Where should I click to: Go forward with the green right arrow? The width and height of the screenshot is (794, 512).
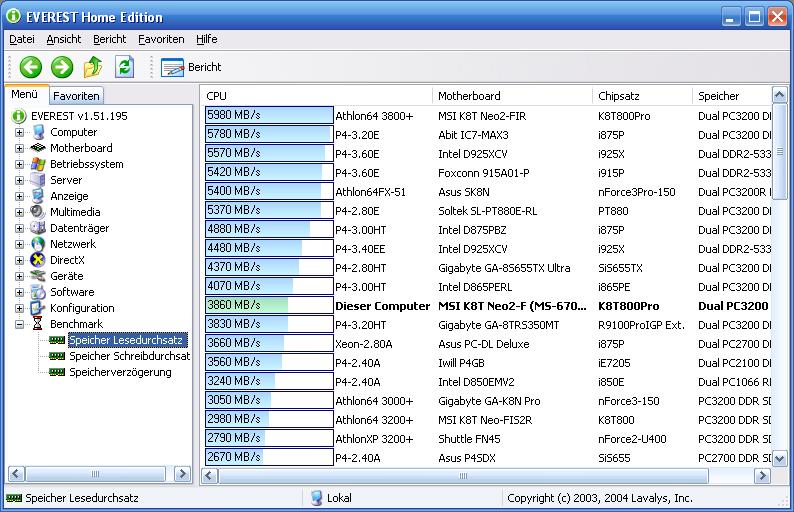coord(62,67)
